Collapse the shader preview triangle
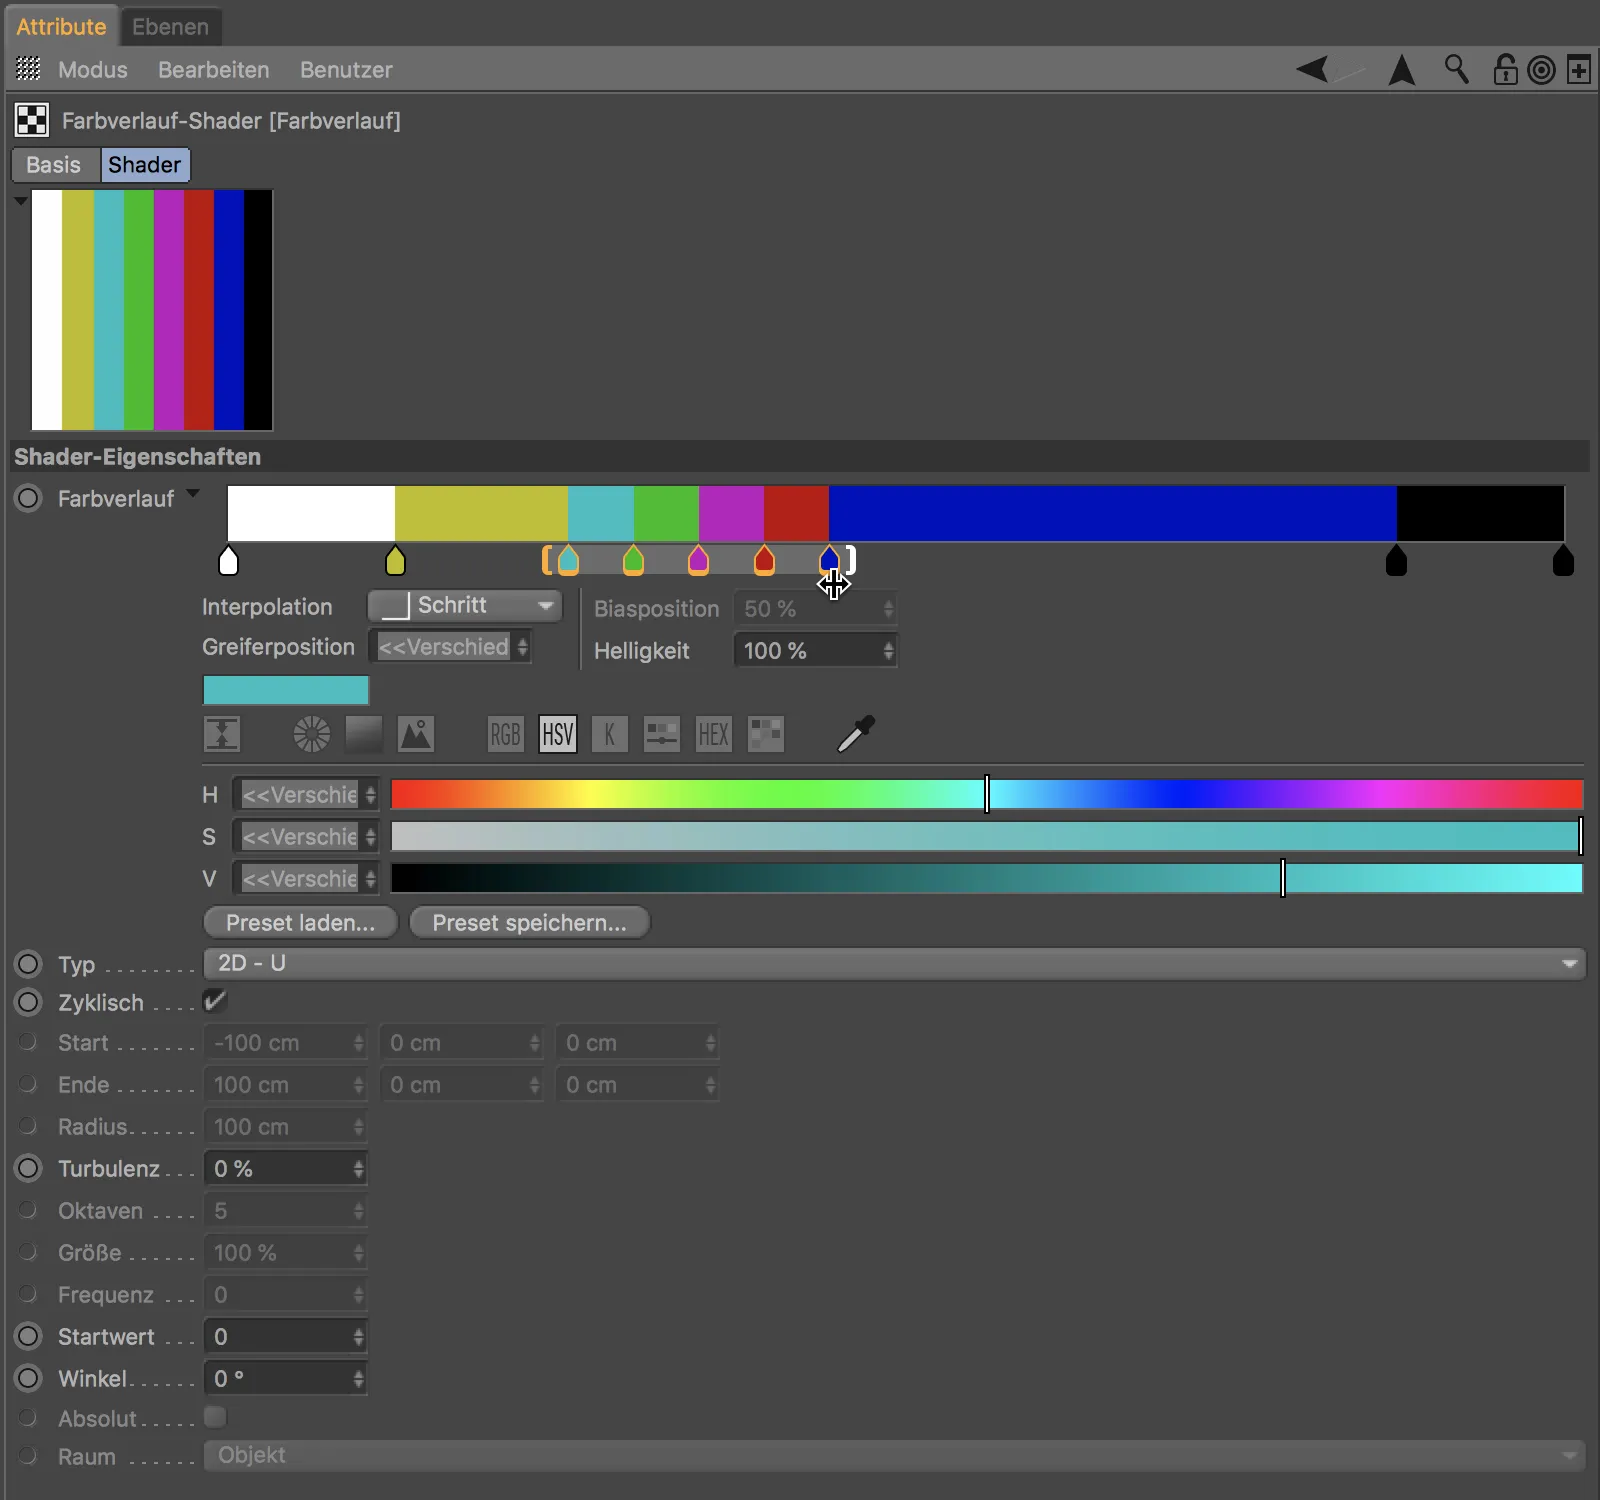Screen dimensions: 1600x1500 20,201
